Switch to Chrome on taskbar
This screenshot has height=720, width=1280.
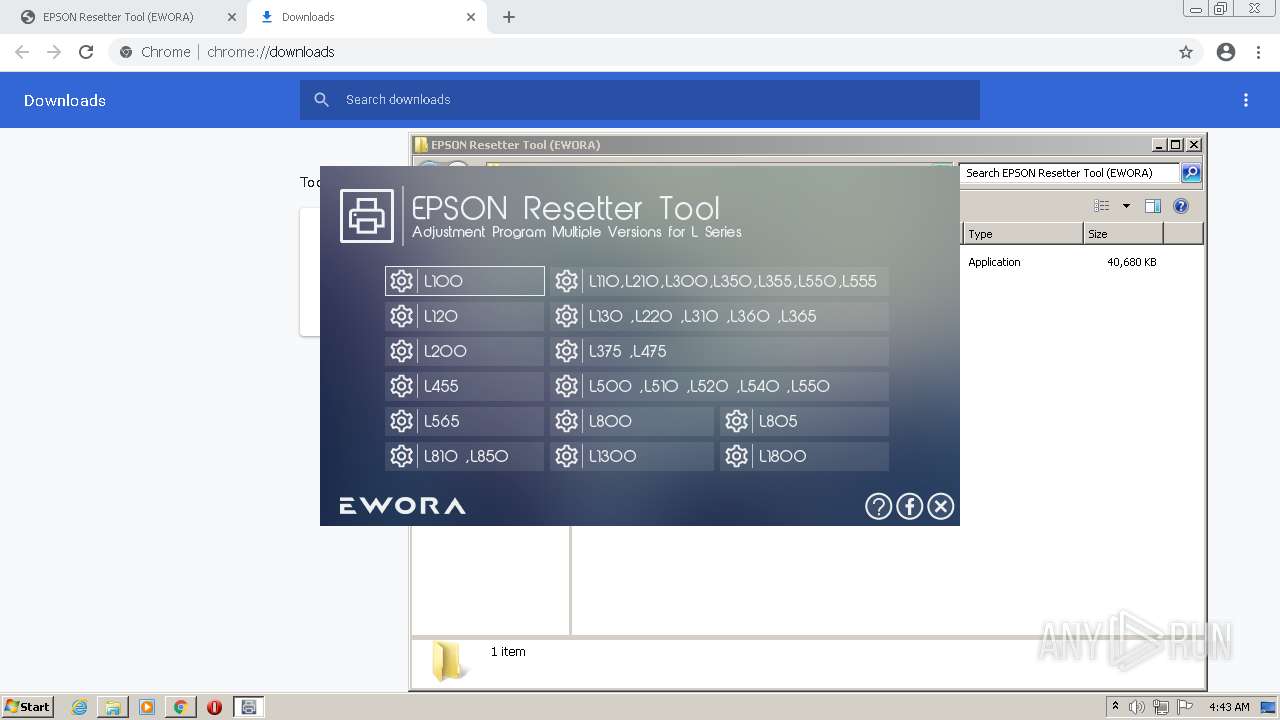point(180,707)
